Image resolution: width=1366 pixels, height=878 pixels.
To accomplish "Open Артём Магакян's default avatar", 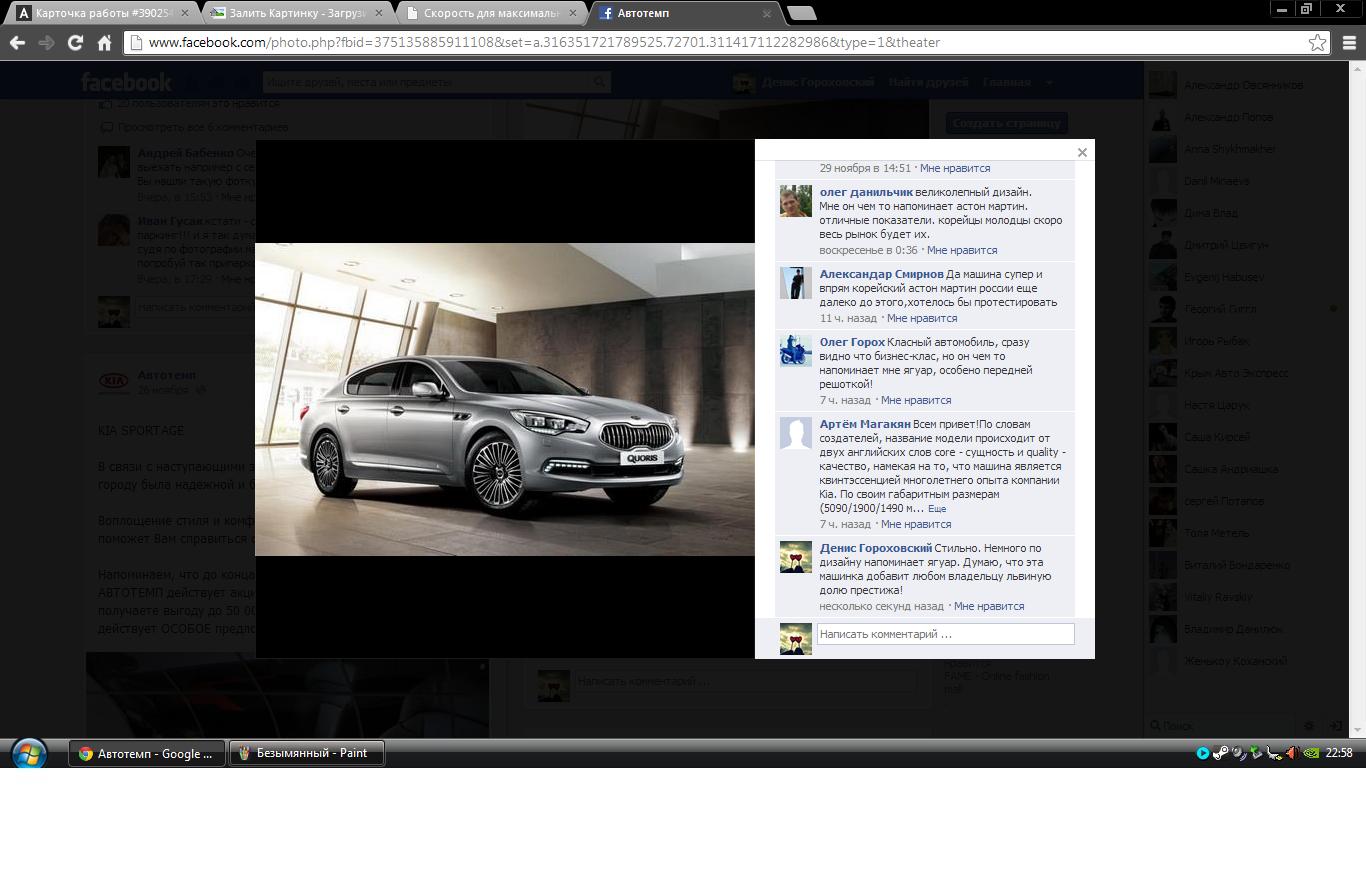I will 796,433.
